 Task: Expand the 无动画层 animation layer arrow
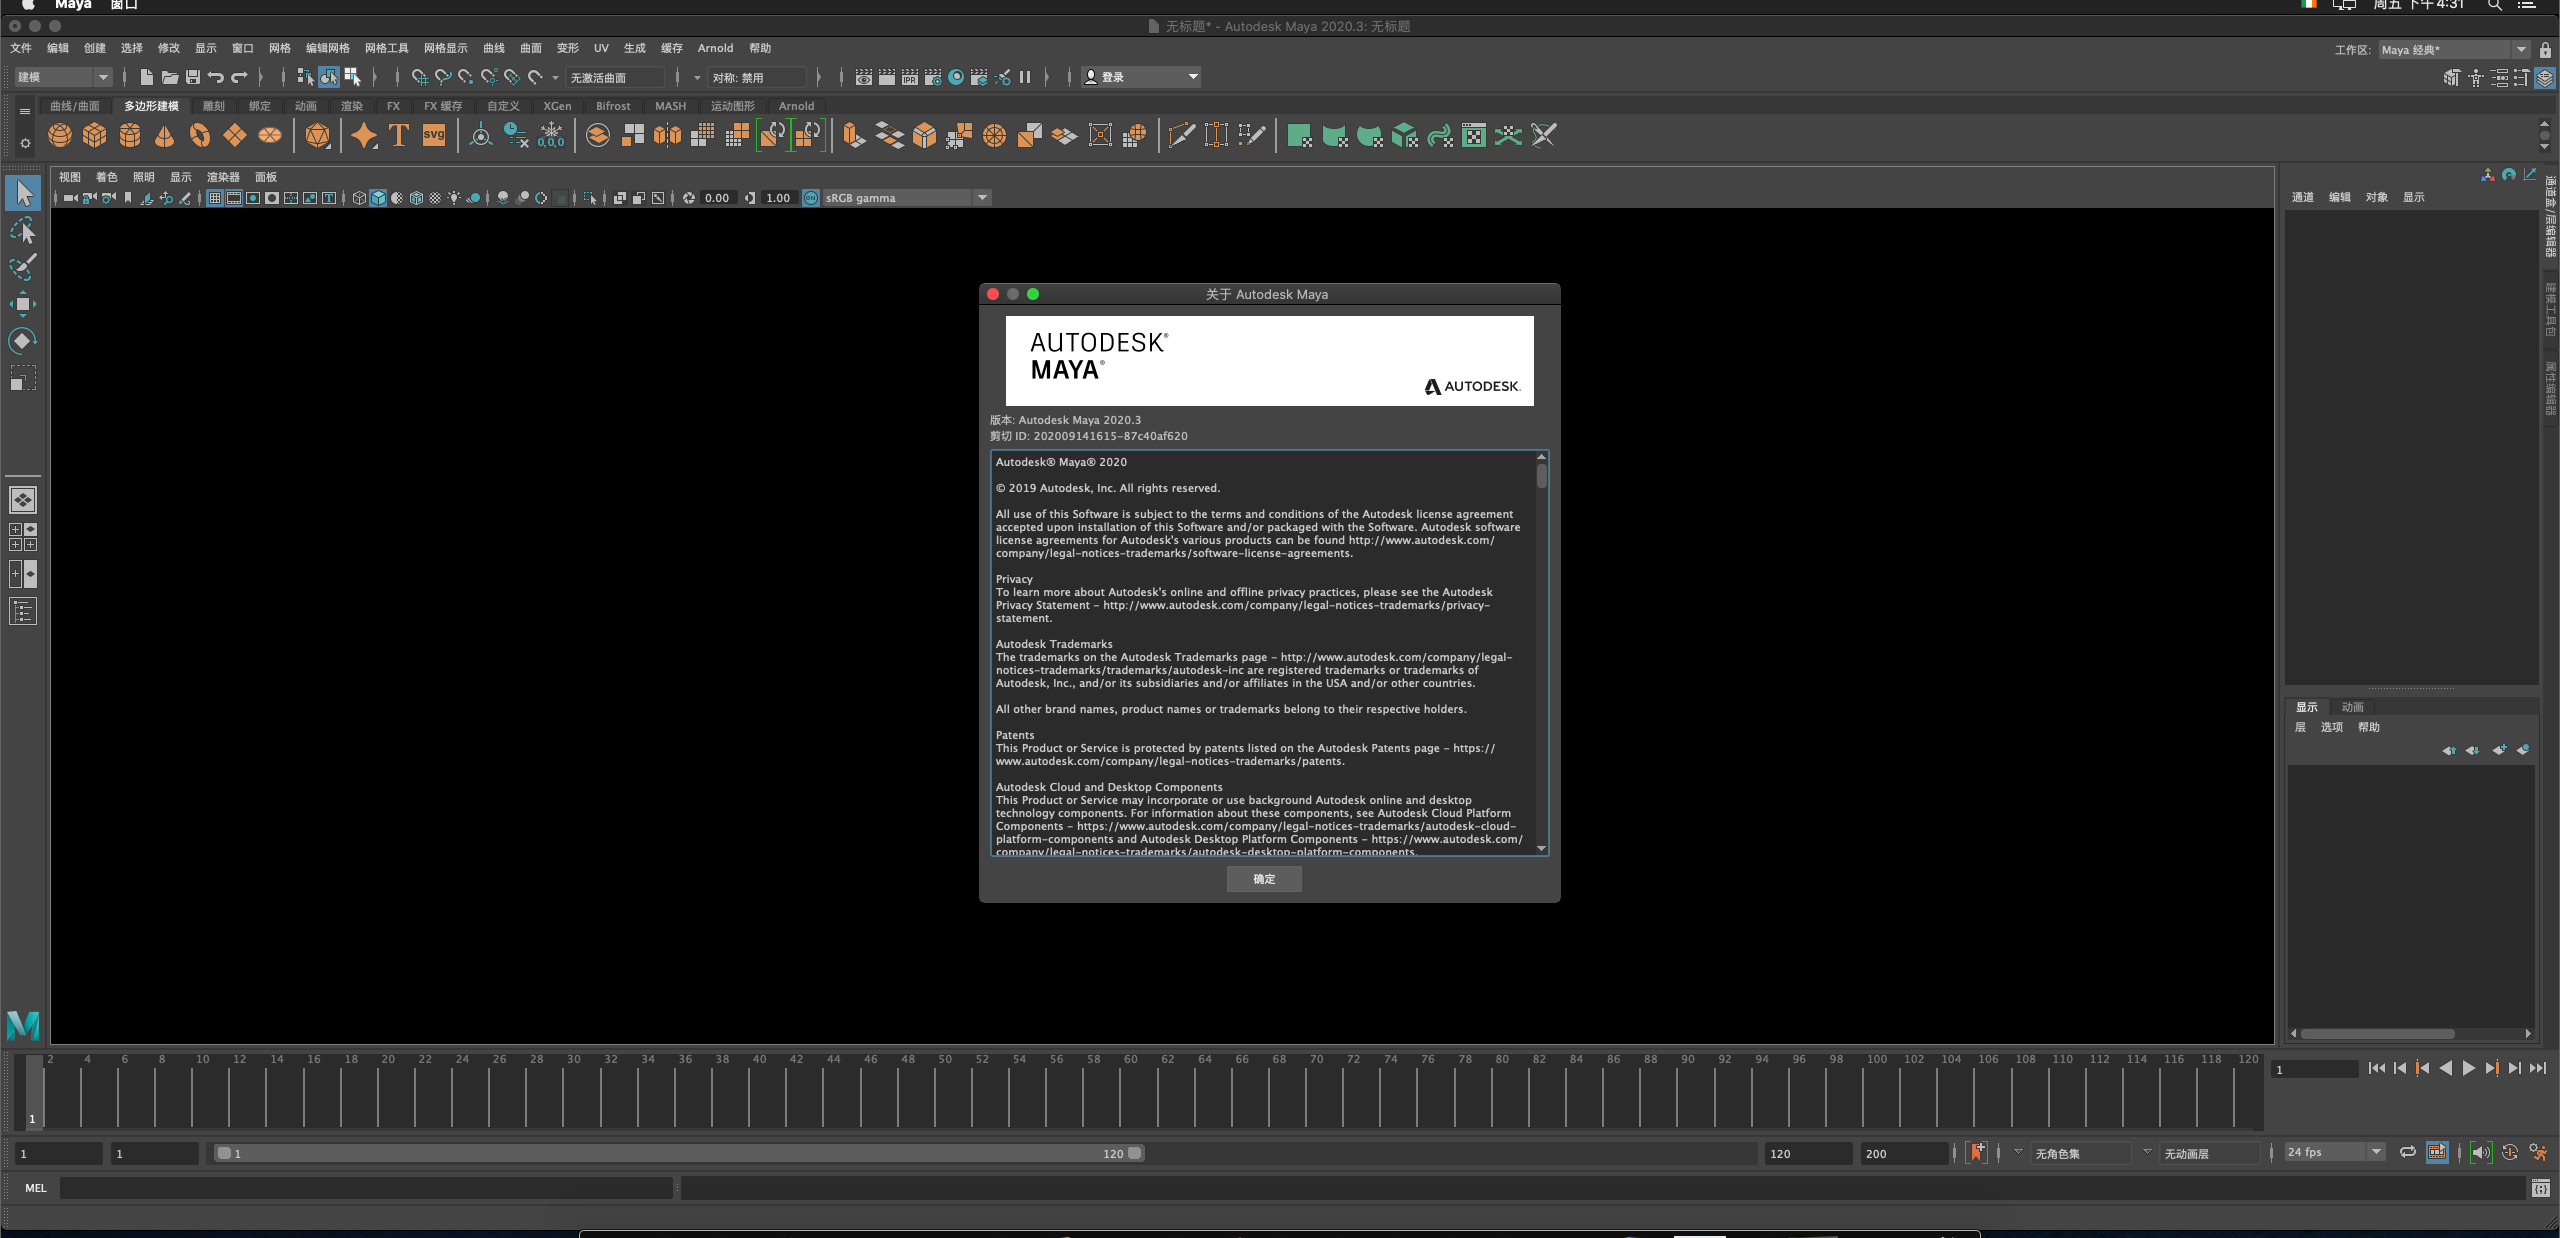tap(2147, 1152)
